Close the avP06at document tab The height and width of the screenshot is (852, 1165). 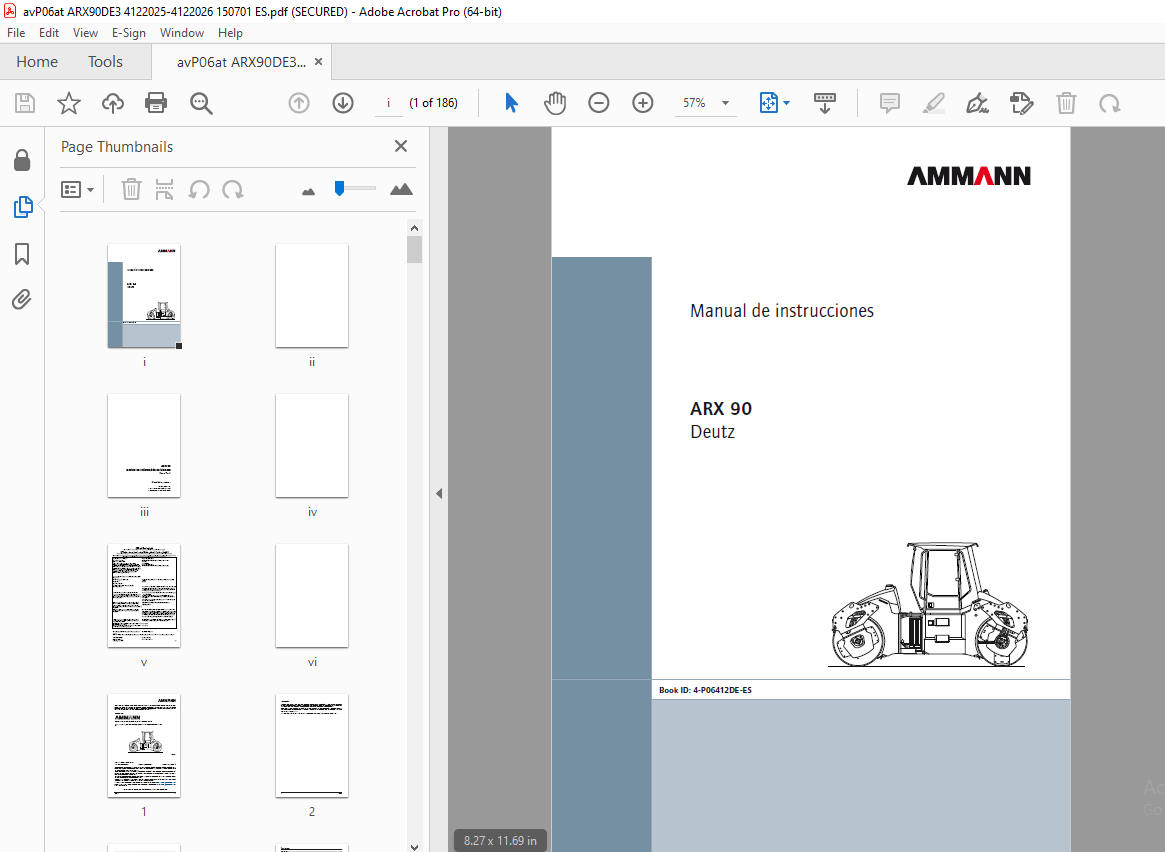click(x=319, y=62)
